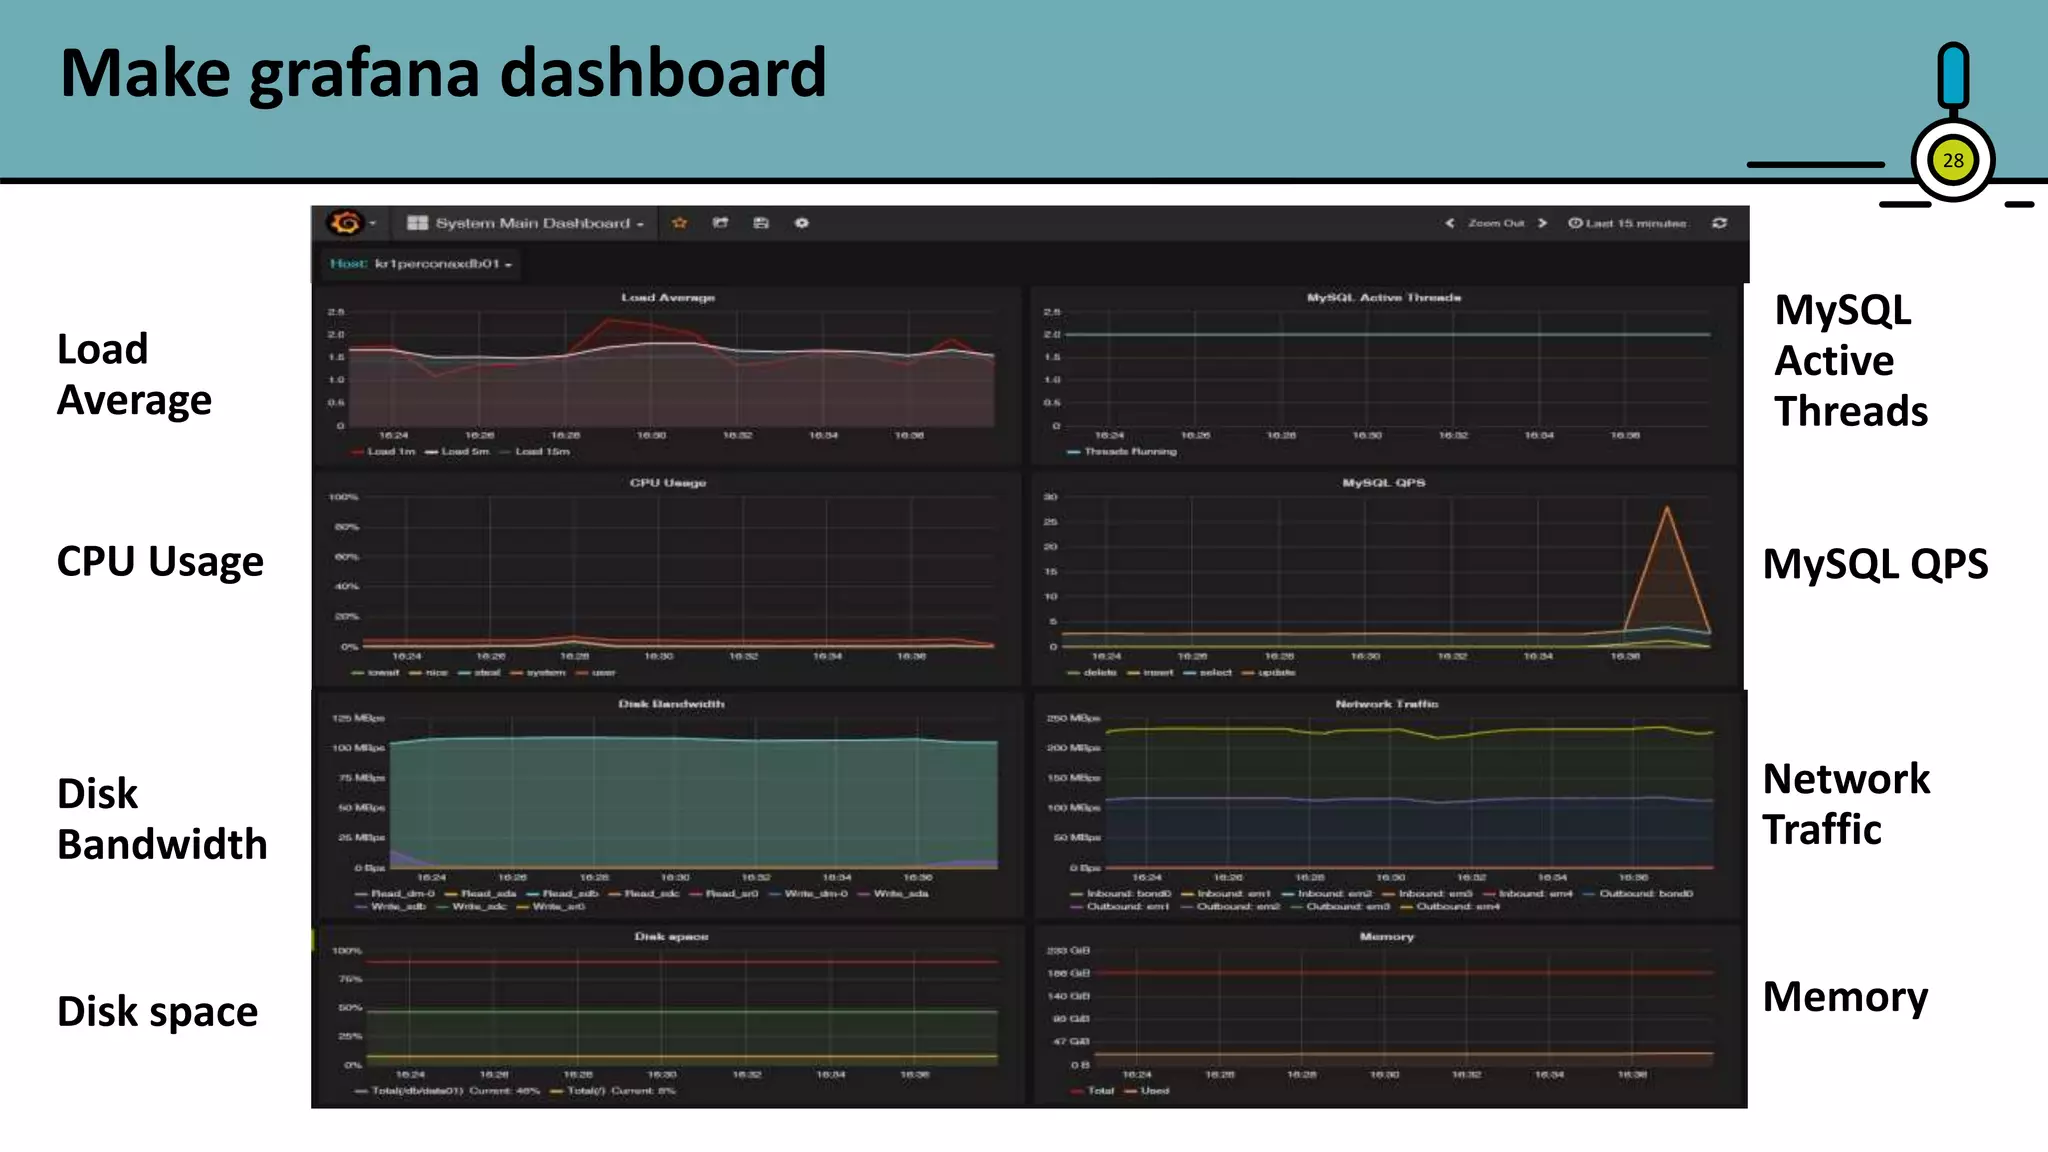Click the share dashboard icon
Image resolution: width=2048 pixels, height=1152 pixels.
coord(720,223)
